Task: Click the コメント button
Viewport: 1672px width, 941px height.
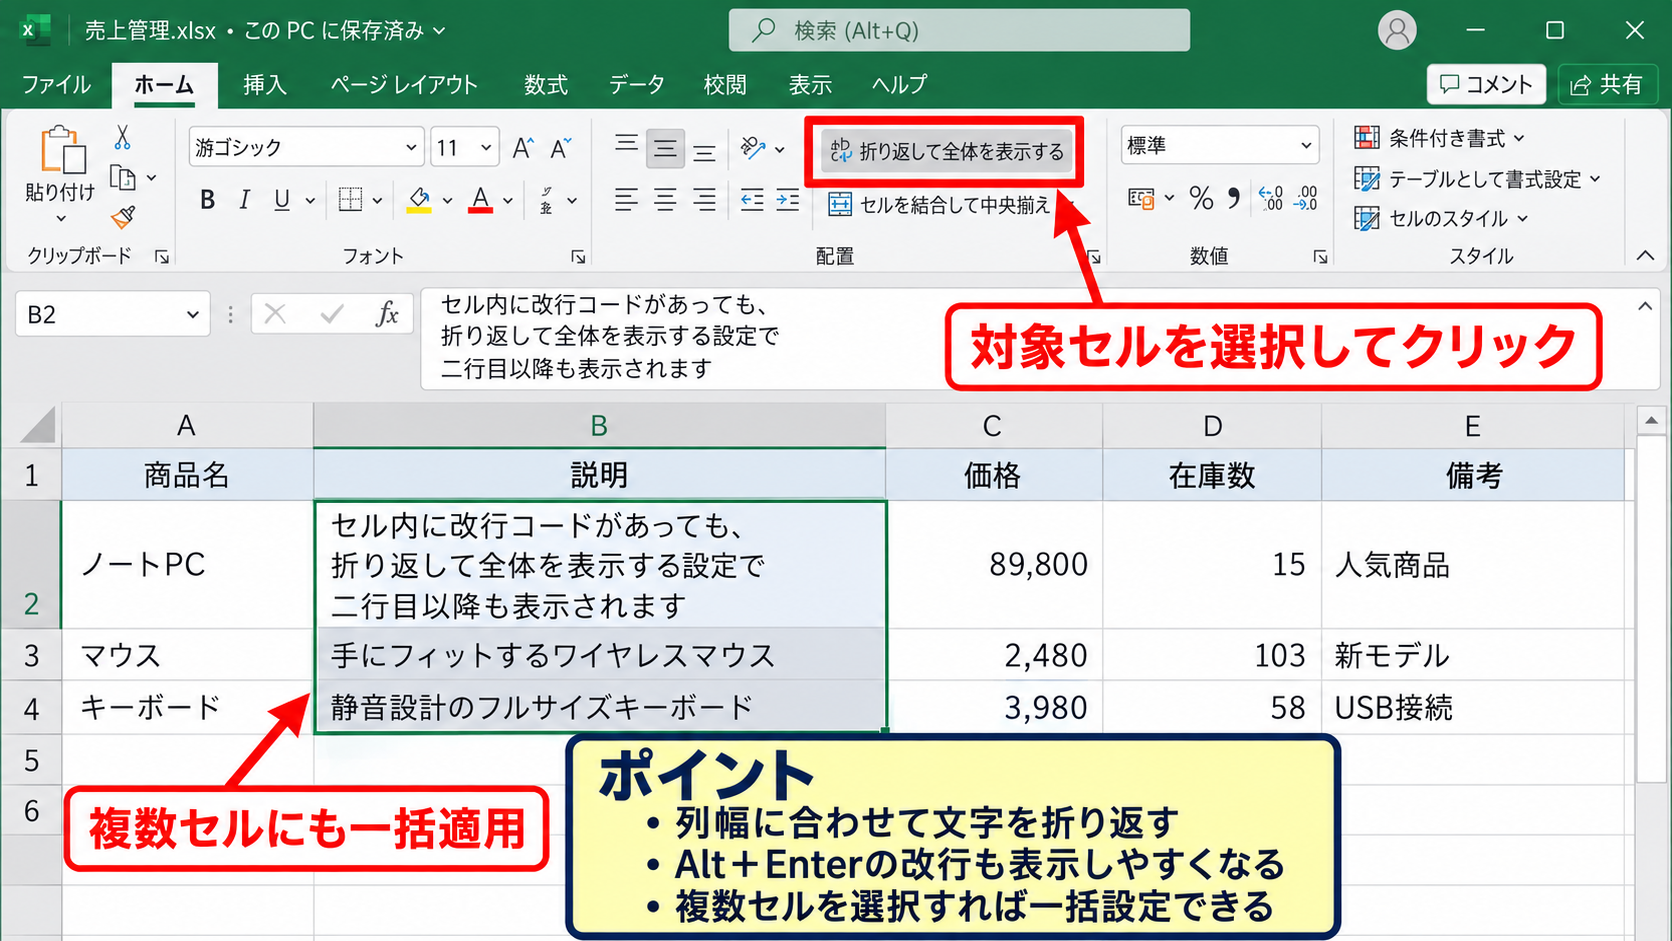Action: (x=1486, y=84)
